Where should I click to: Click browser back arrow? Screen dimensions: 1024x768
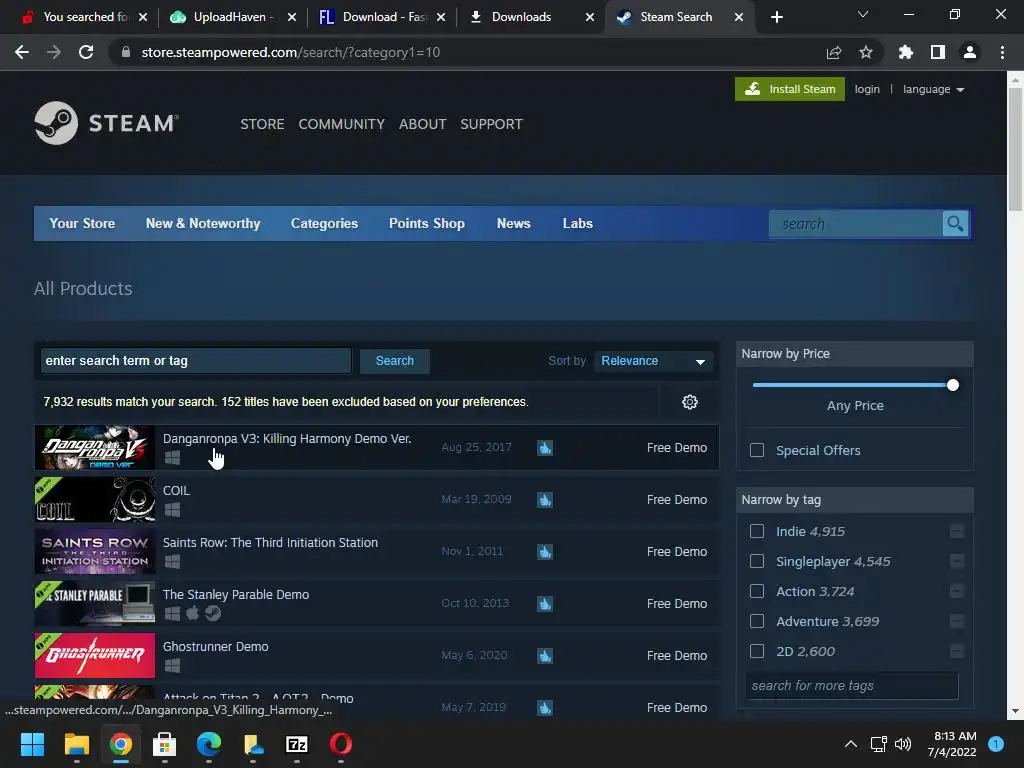click(22, 52)
